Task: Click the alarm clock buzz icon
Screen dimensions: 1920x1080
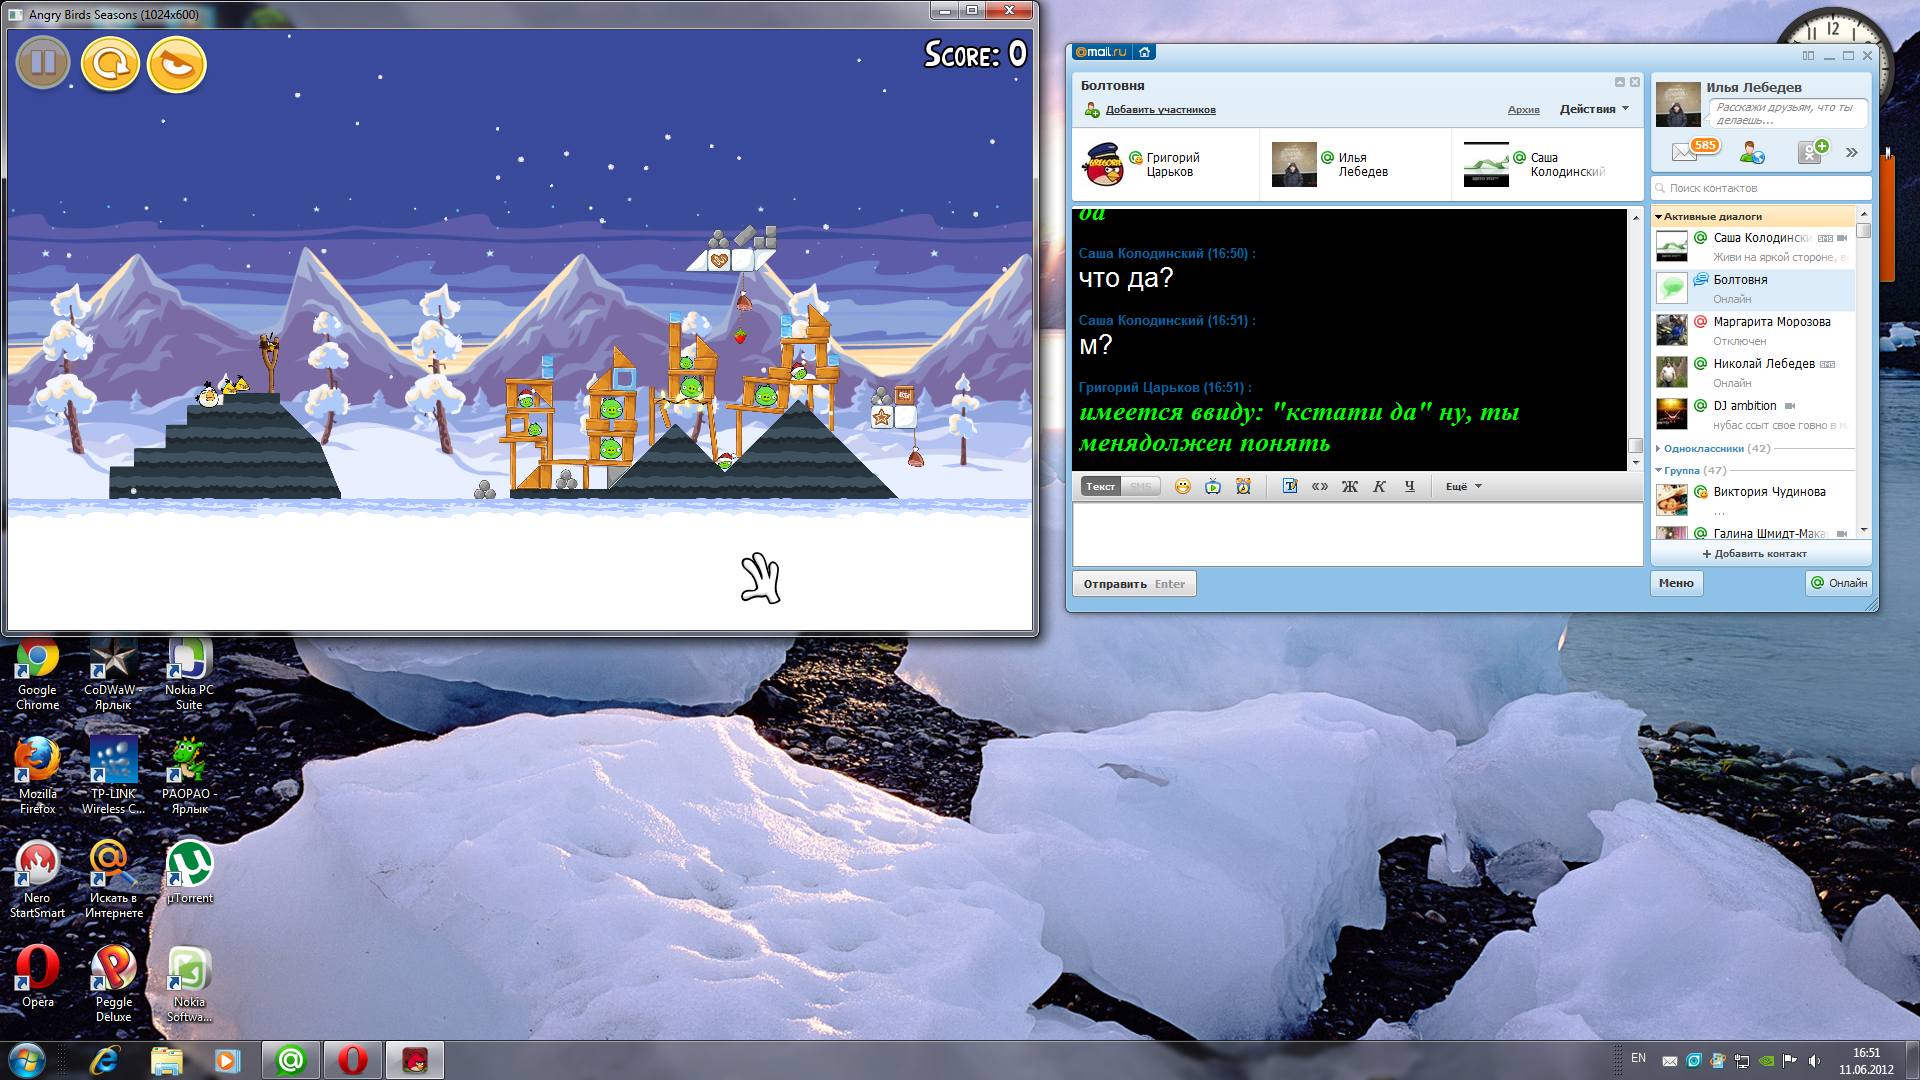Action: point(1243,486)
